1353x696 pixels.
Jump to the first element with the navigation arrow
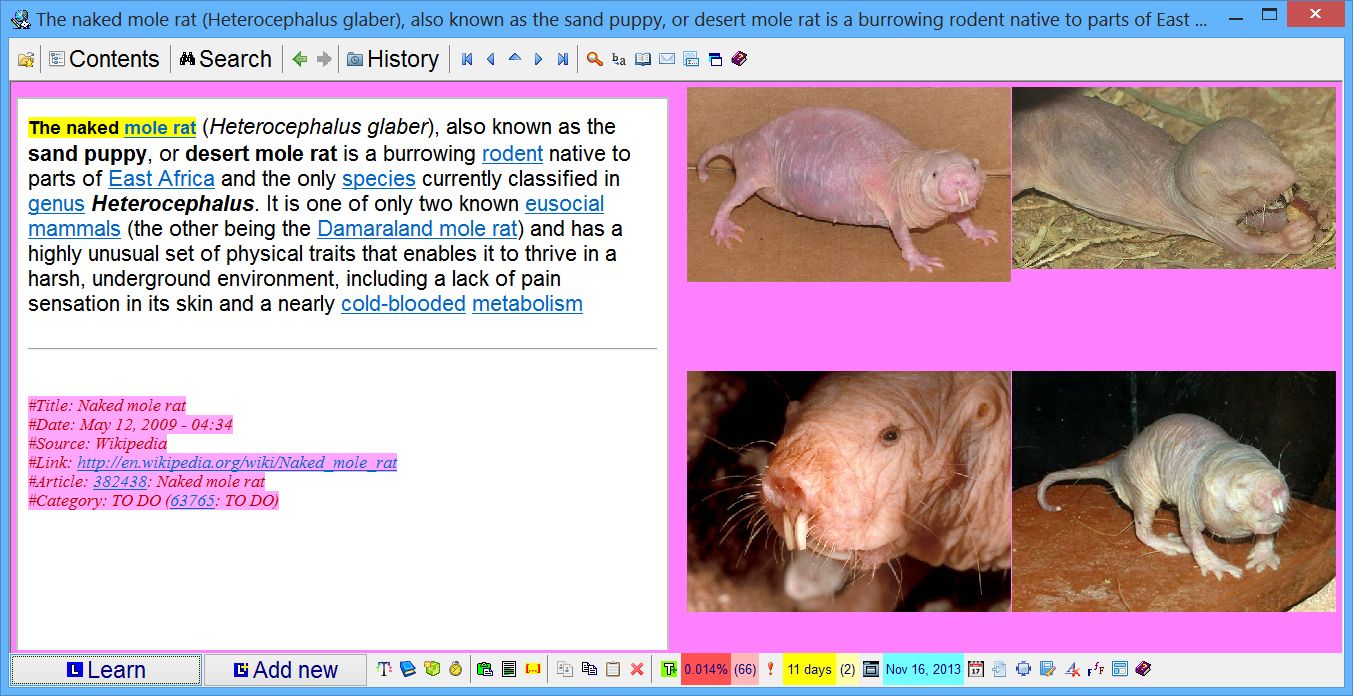pos(467,60)
